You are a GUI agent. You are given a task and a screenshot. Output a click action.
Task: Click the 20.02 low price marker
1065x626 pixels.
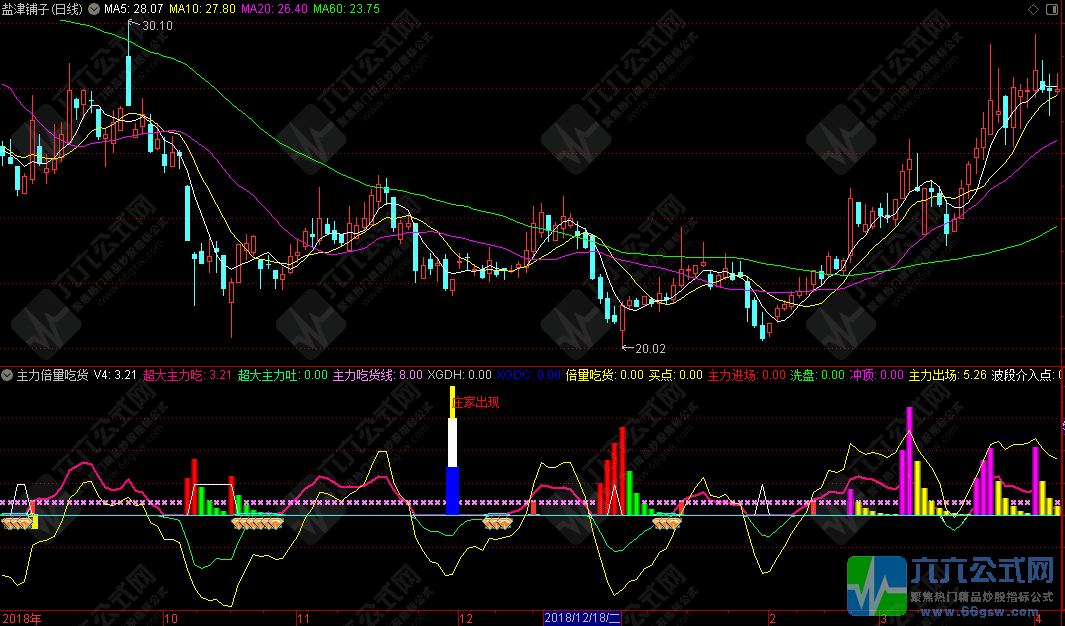click(x=649, y=348)
